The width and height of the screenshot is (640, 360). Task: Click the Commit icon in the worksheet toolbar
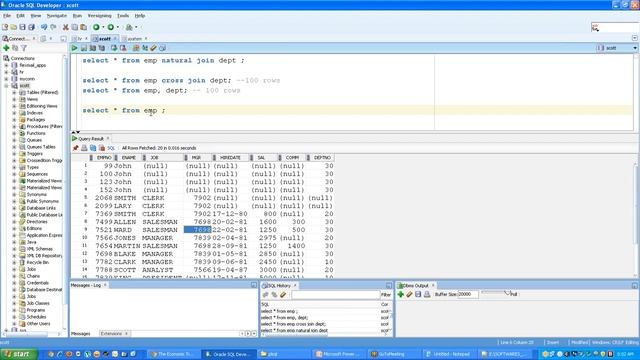pos(114,48)
